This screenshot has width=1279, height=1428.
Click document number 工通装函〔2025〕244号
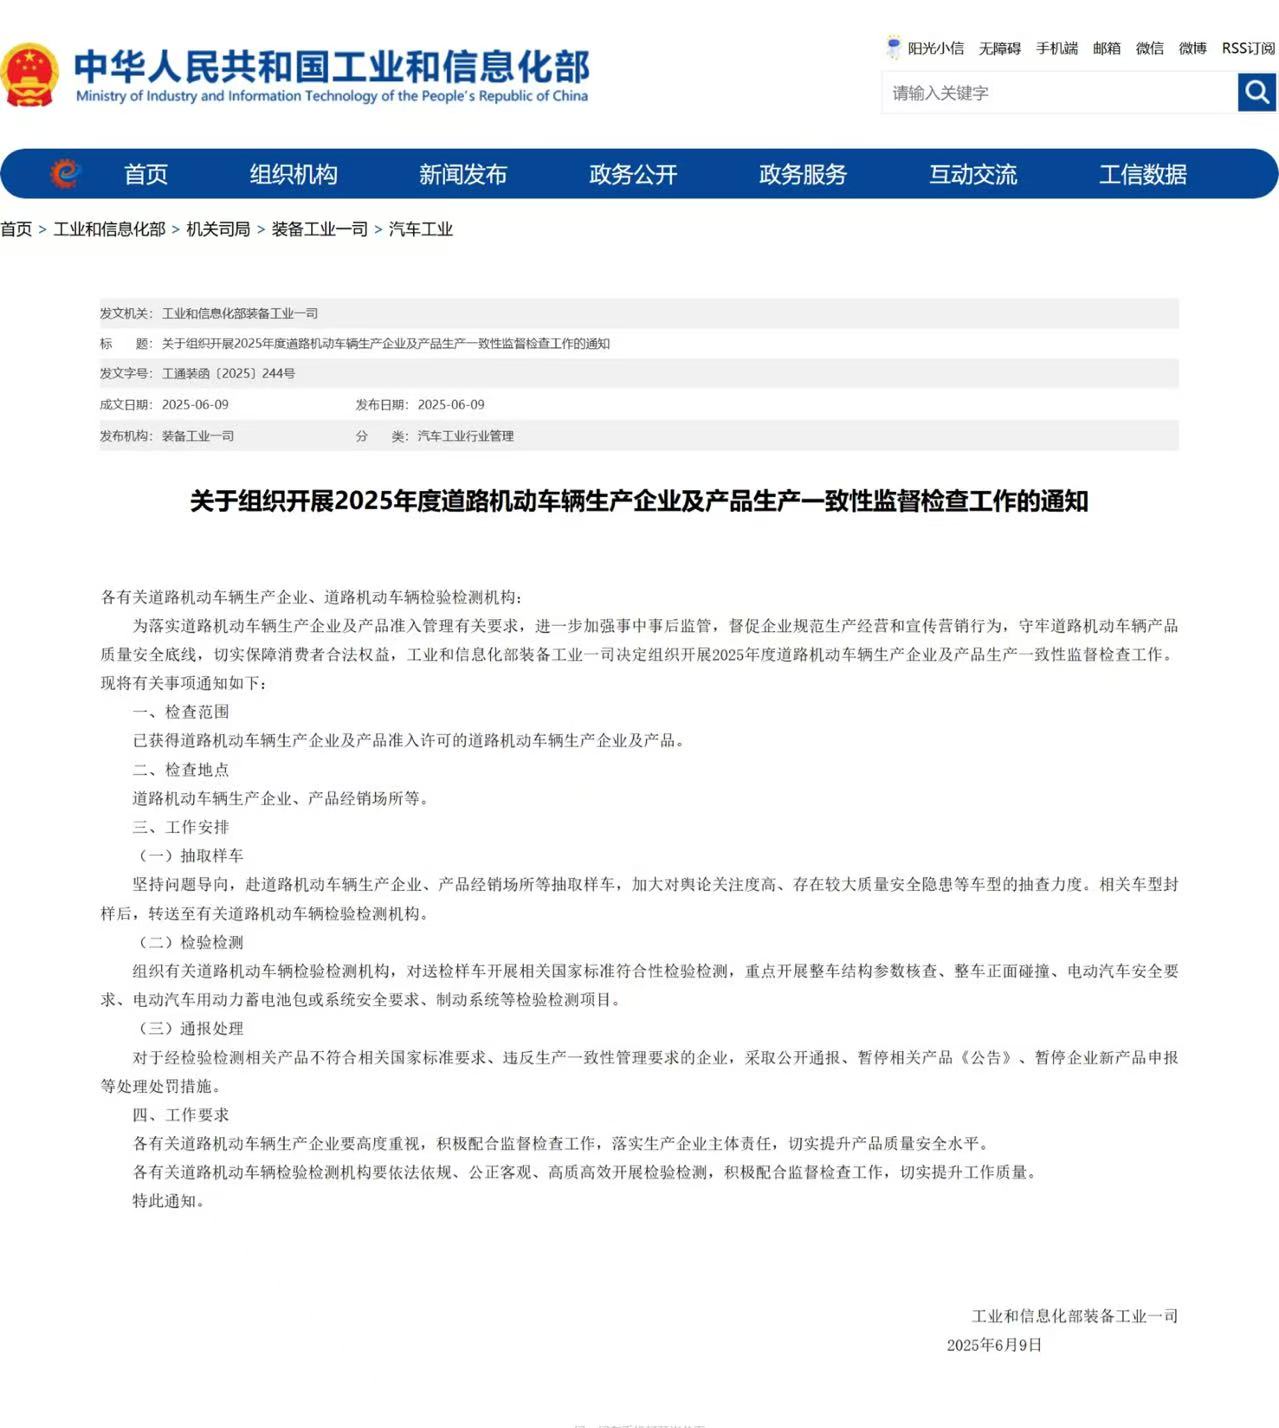pos(229,373)
